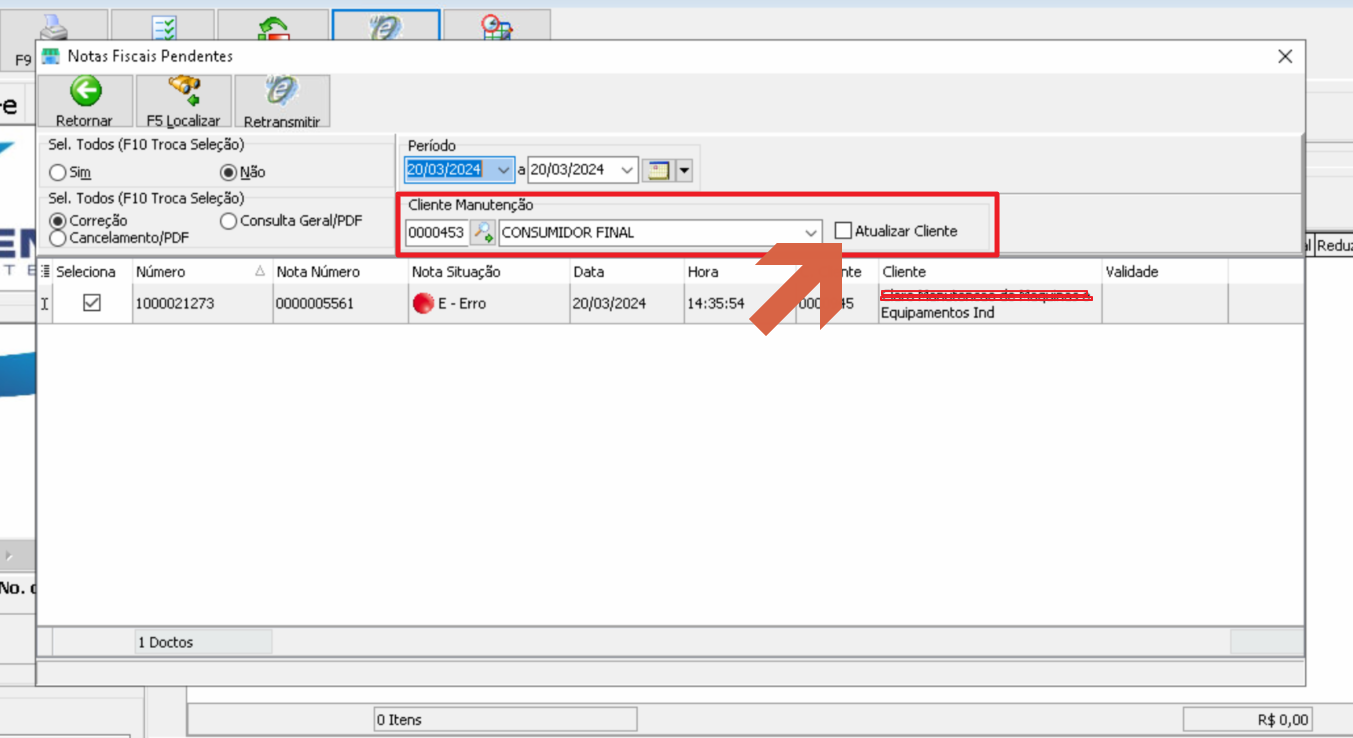The width and height of the screenshot is (1353, 738).
Task: Click the Retransmitir toolbar button
Action: [281, 101]
